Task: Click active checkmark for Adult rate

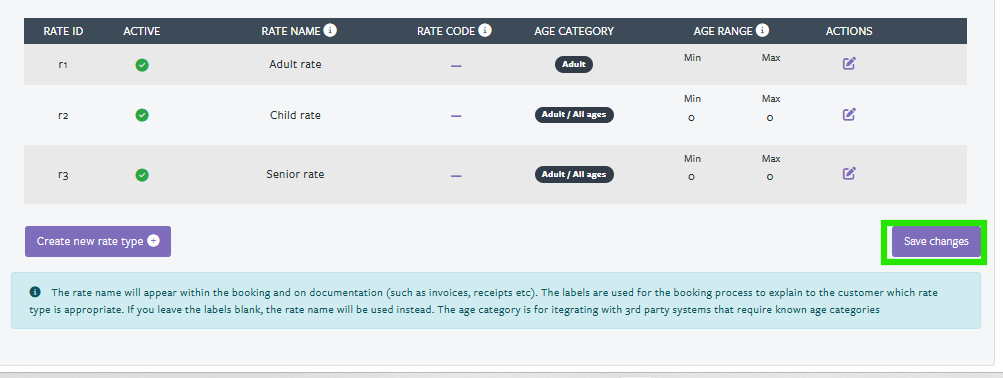Action: 142,65
